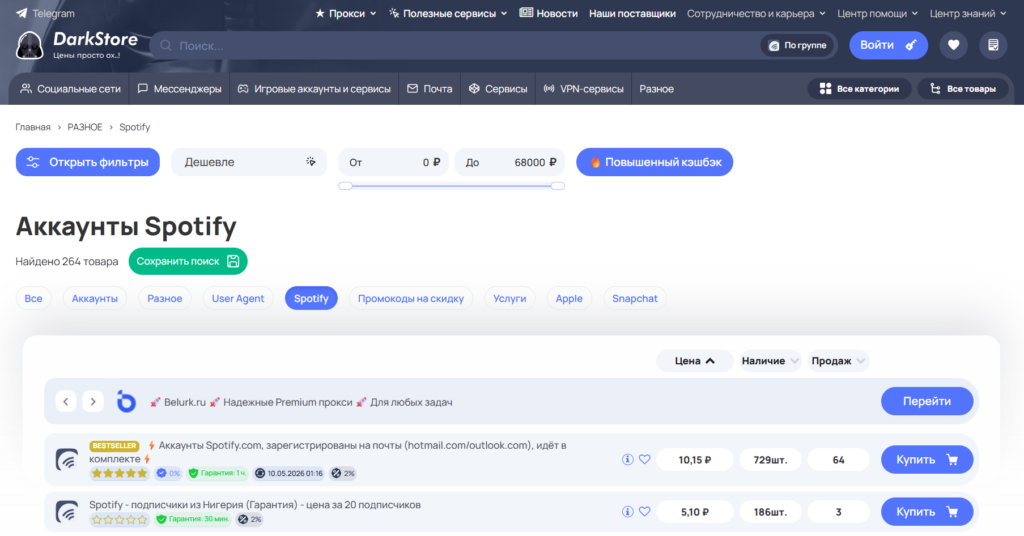Viewport: 1024px width, 536px height.
Task: Click the От minimum price field
Action: [x=393, y=162]
